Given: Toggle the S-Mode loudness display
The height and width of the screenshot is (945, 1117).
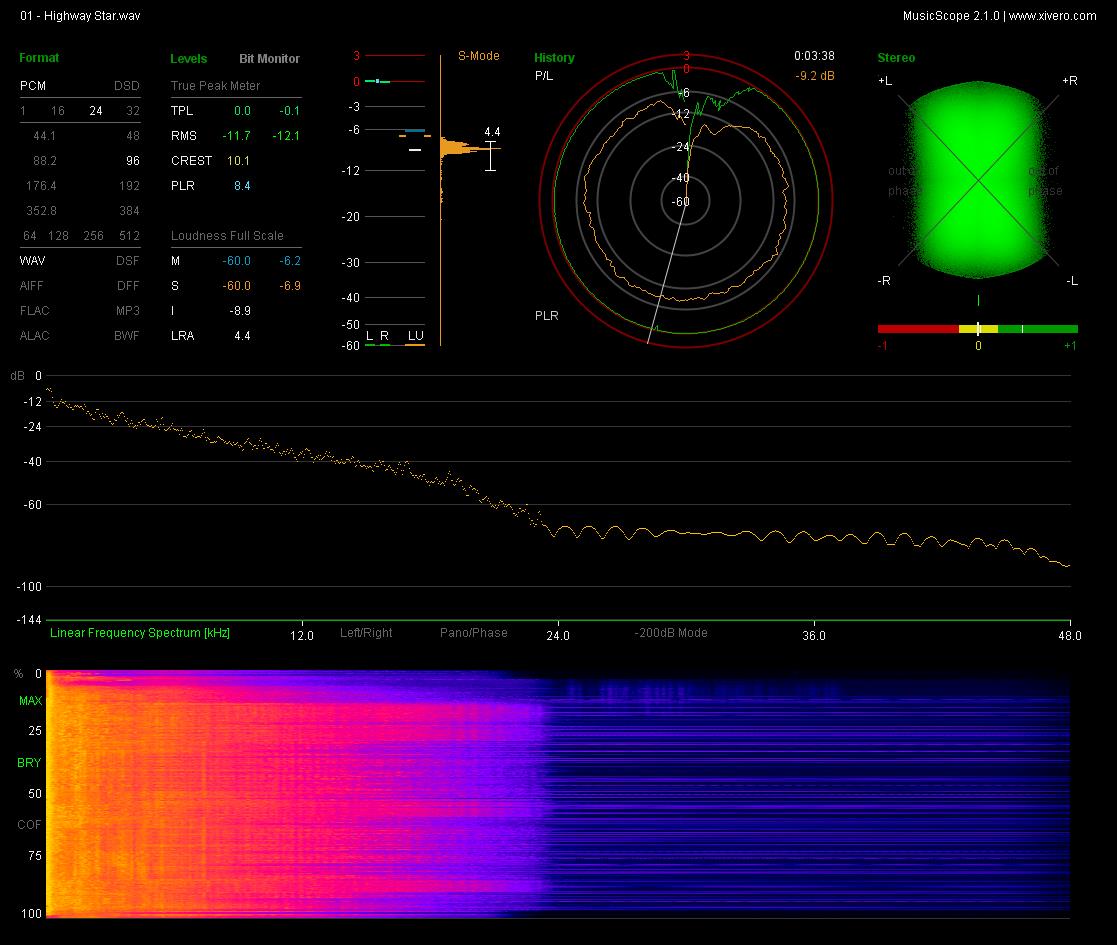Looking at the screenshot, I should click(478, 56).
